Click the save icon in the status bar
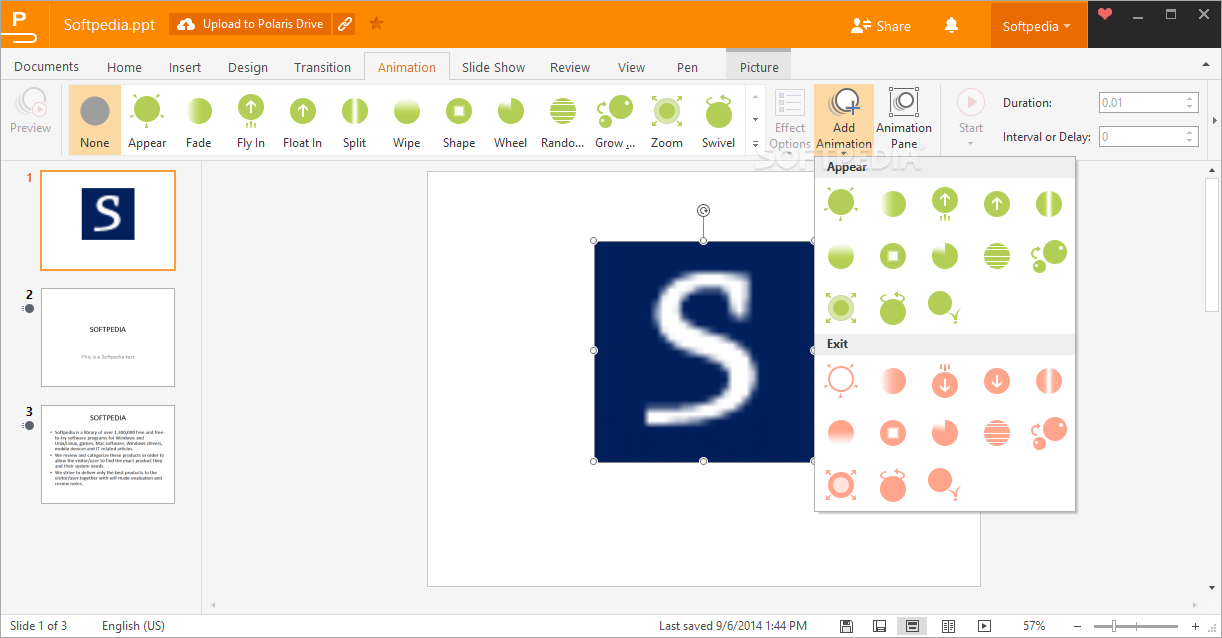 (x=846, y=626)
